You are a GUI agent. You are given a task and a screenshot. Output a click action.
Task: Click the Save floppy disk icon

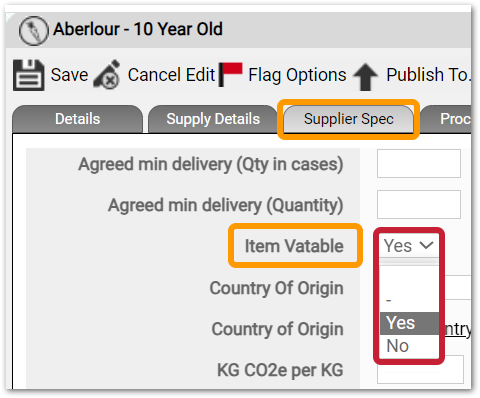click(x=28, y=75)
